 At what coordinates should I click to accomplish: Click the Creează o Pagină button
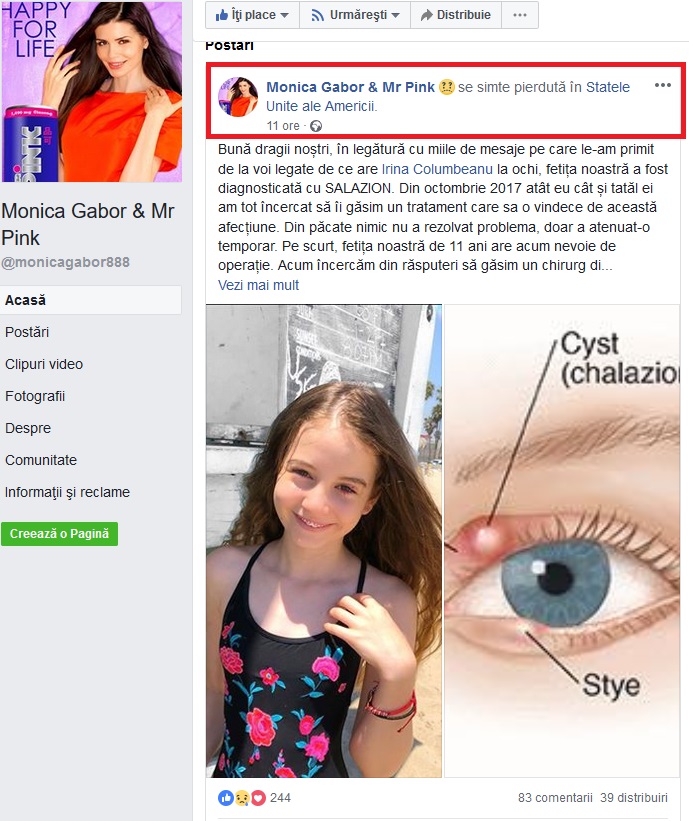click(x=59, y=534)
